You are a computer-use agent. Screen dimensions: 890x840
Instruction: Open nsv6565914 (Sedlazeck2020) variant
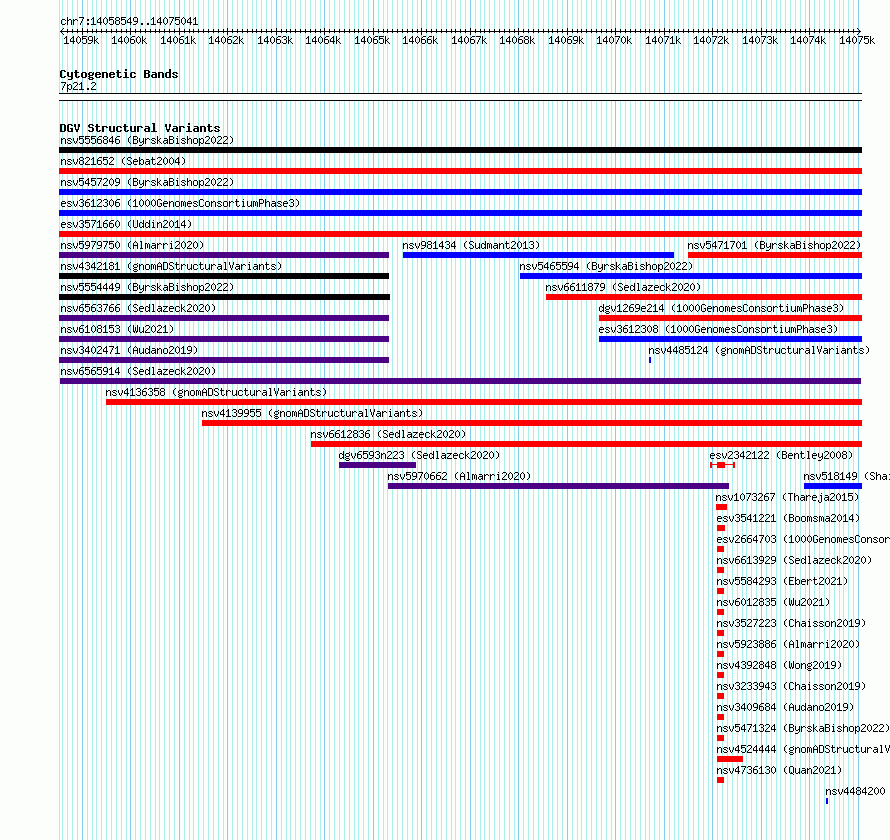click(138, 371)
